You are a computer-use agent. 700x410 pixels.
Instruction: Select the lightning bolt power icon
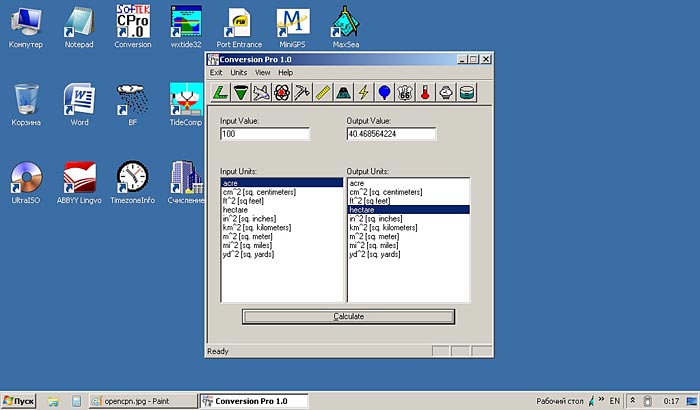click(x=364, y=92)
